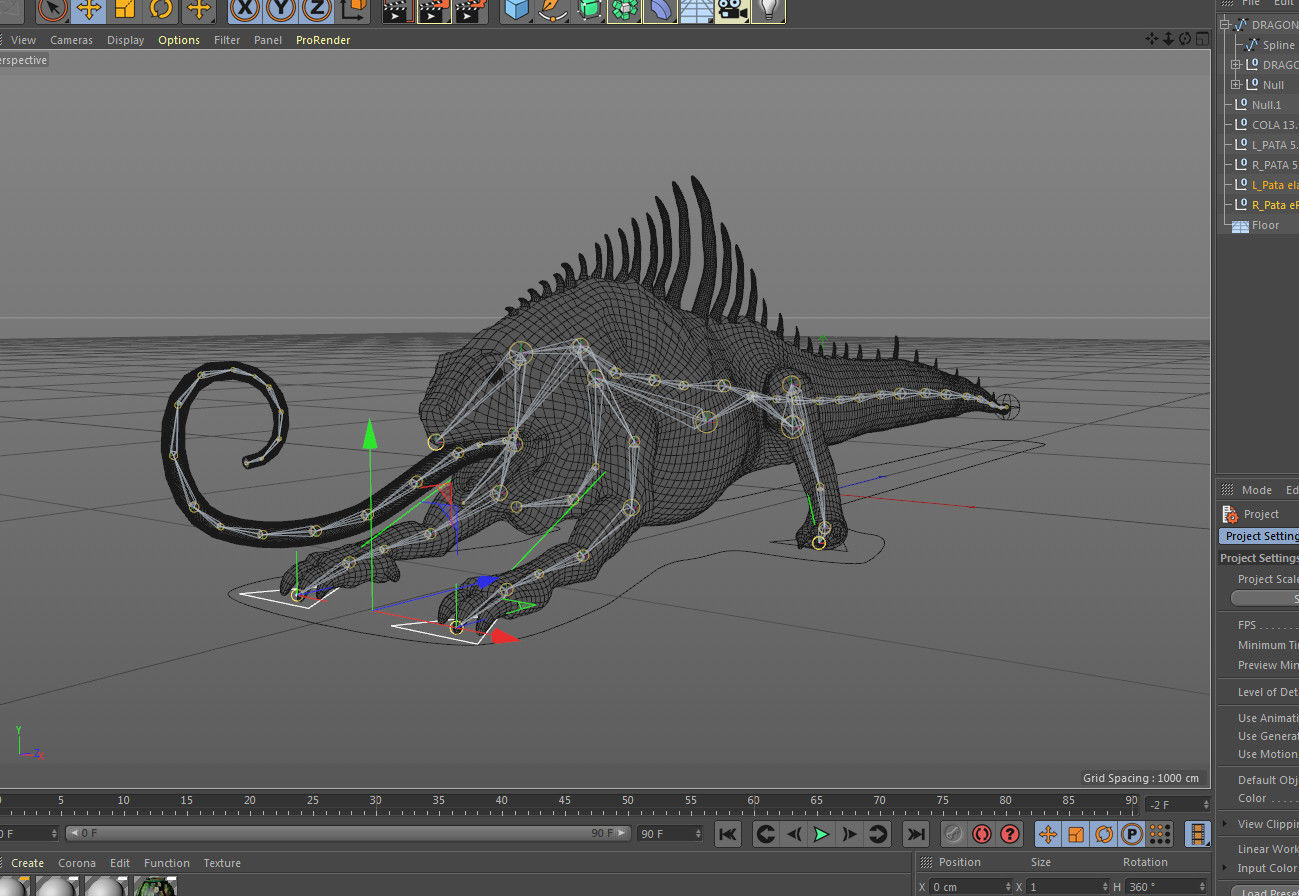The image size is (1299, 896).
Task: Open the Floor environment objects icon
Action: point(696,10)
